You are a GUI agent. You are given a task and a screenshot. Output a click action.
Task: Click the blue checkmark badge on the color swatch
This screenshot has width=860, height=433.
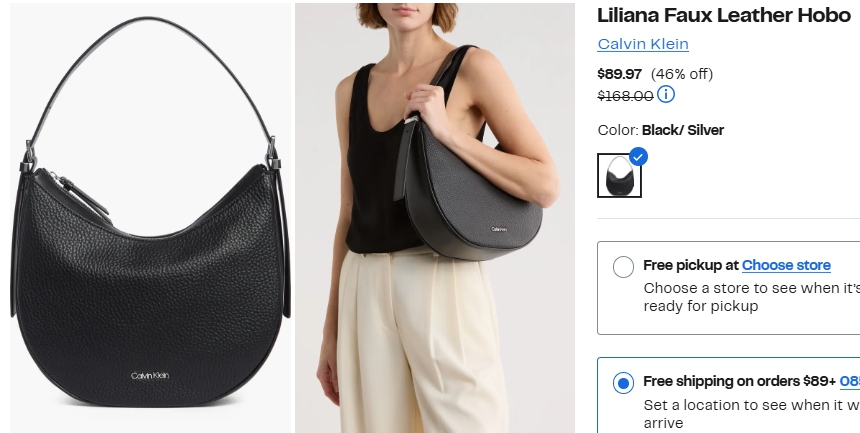click(x=638, y=157)
